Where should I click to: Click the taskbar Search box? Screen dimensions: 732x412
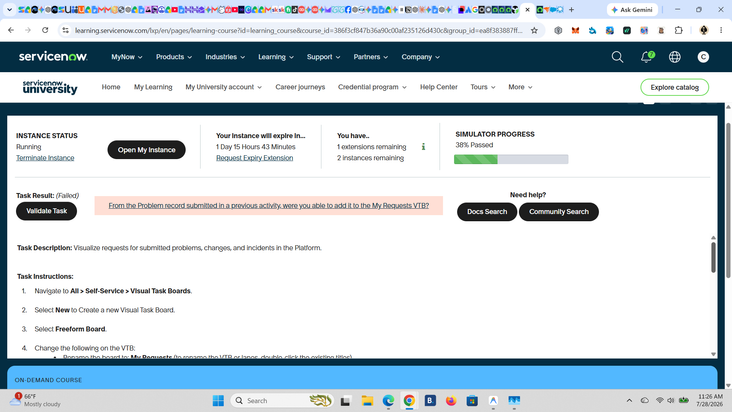click(x=282, y=400)
